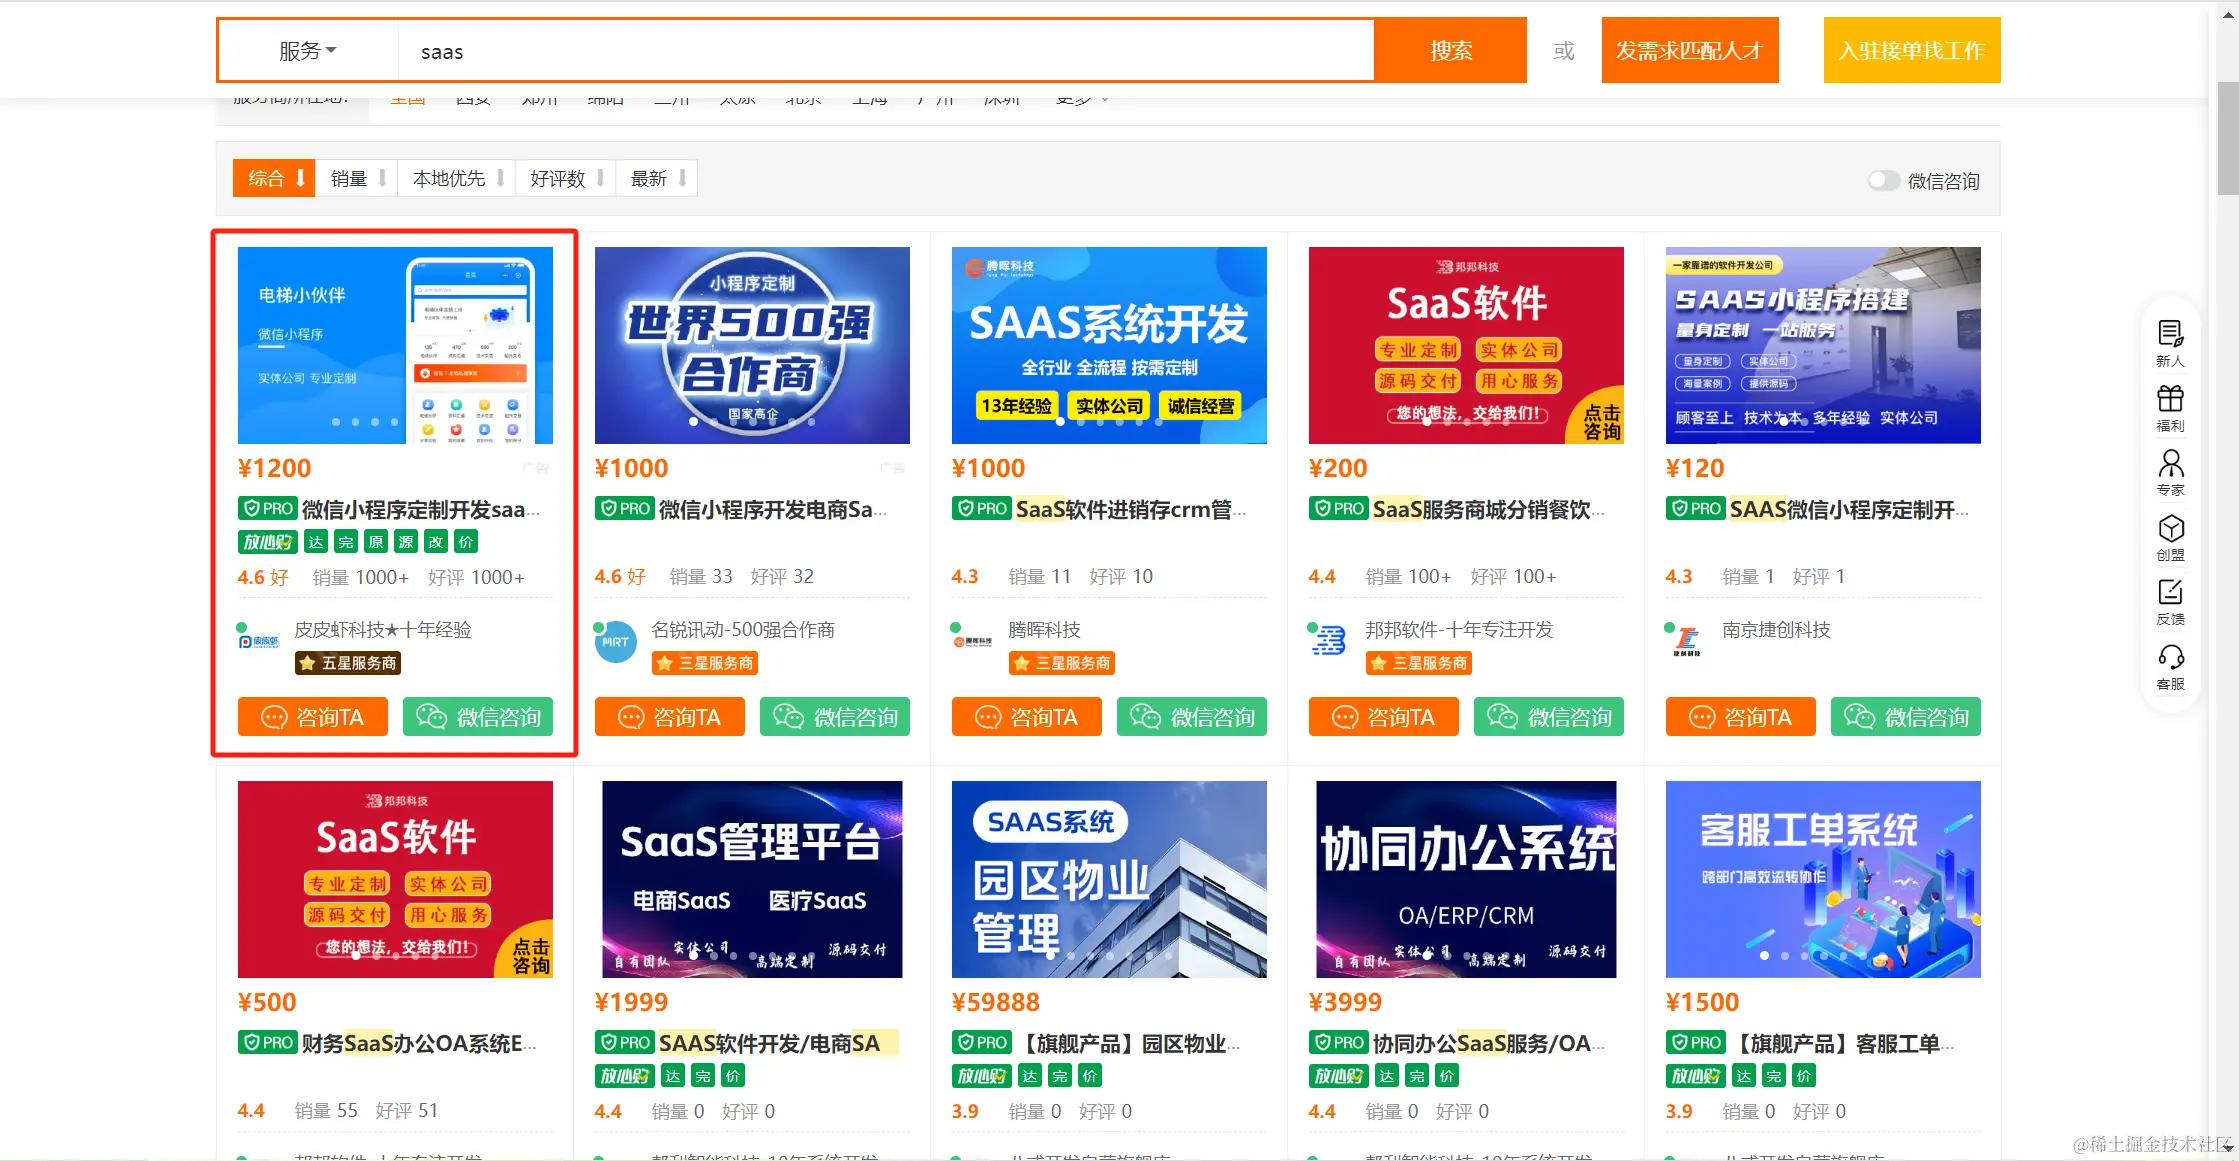The height and width of the screenshot is (1161, 2239).
Task: Click PRO badge on 财务SaaS办公OA系统 listing
Action: point(267,1043)
